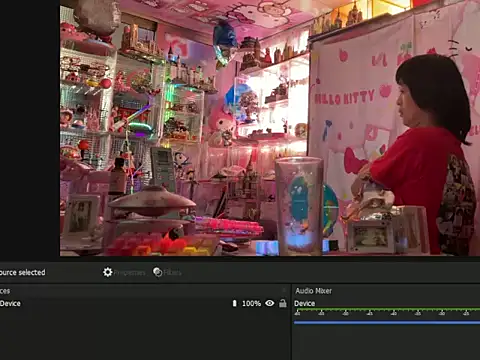The image size is (480, 360).
Task: Open the Filters dialog for the source
Action: 167,272
